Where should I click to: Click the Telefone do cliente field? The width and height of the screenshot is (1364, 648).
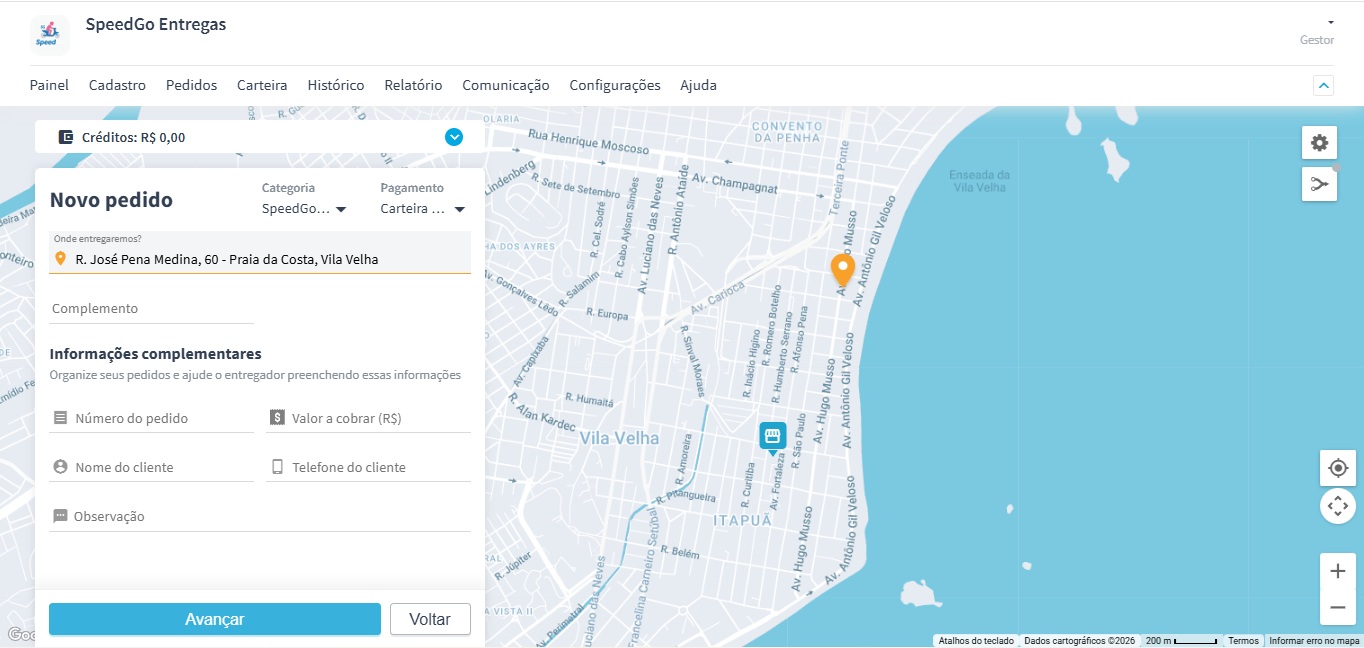point(378,467)
